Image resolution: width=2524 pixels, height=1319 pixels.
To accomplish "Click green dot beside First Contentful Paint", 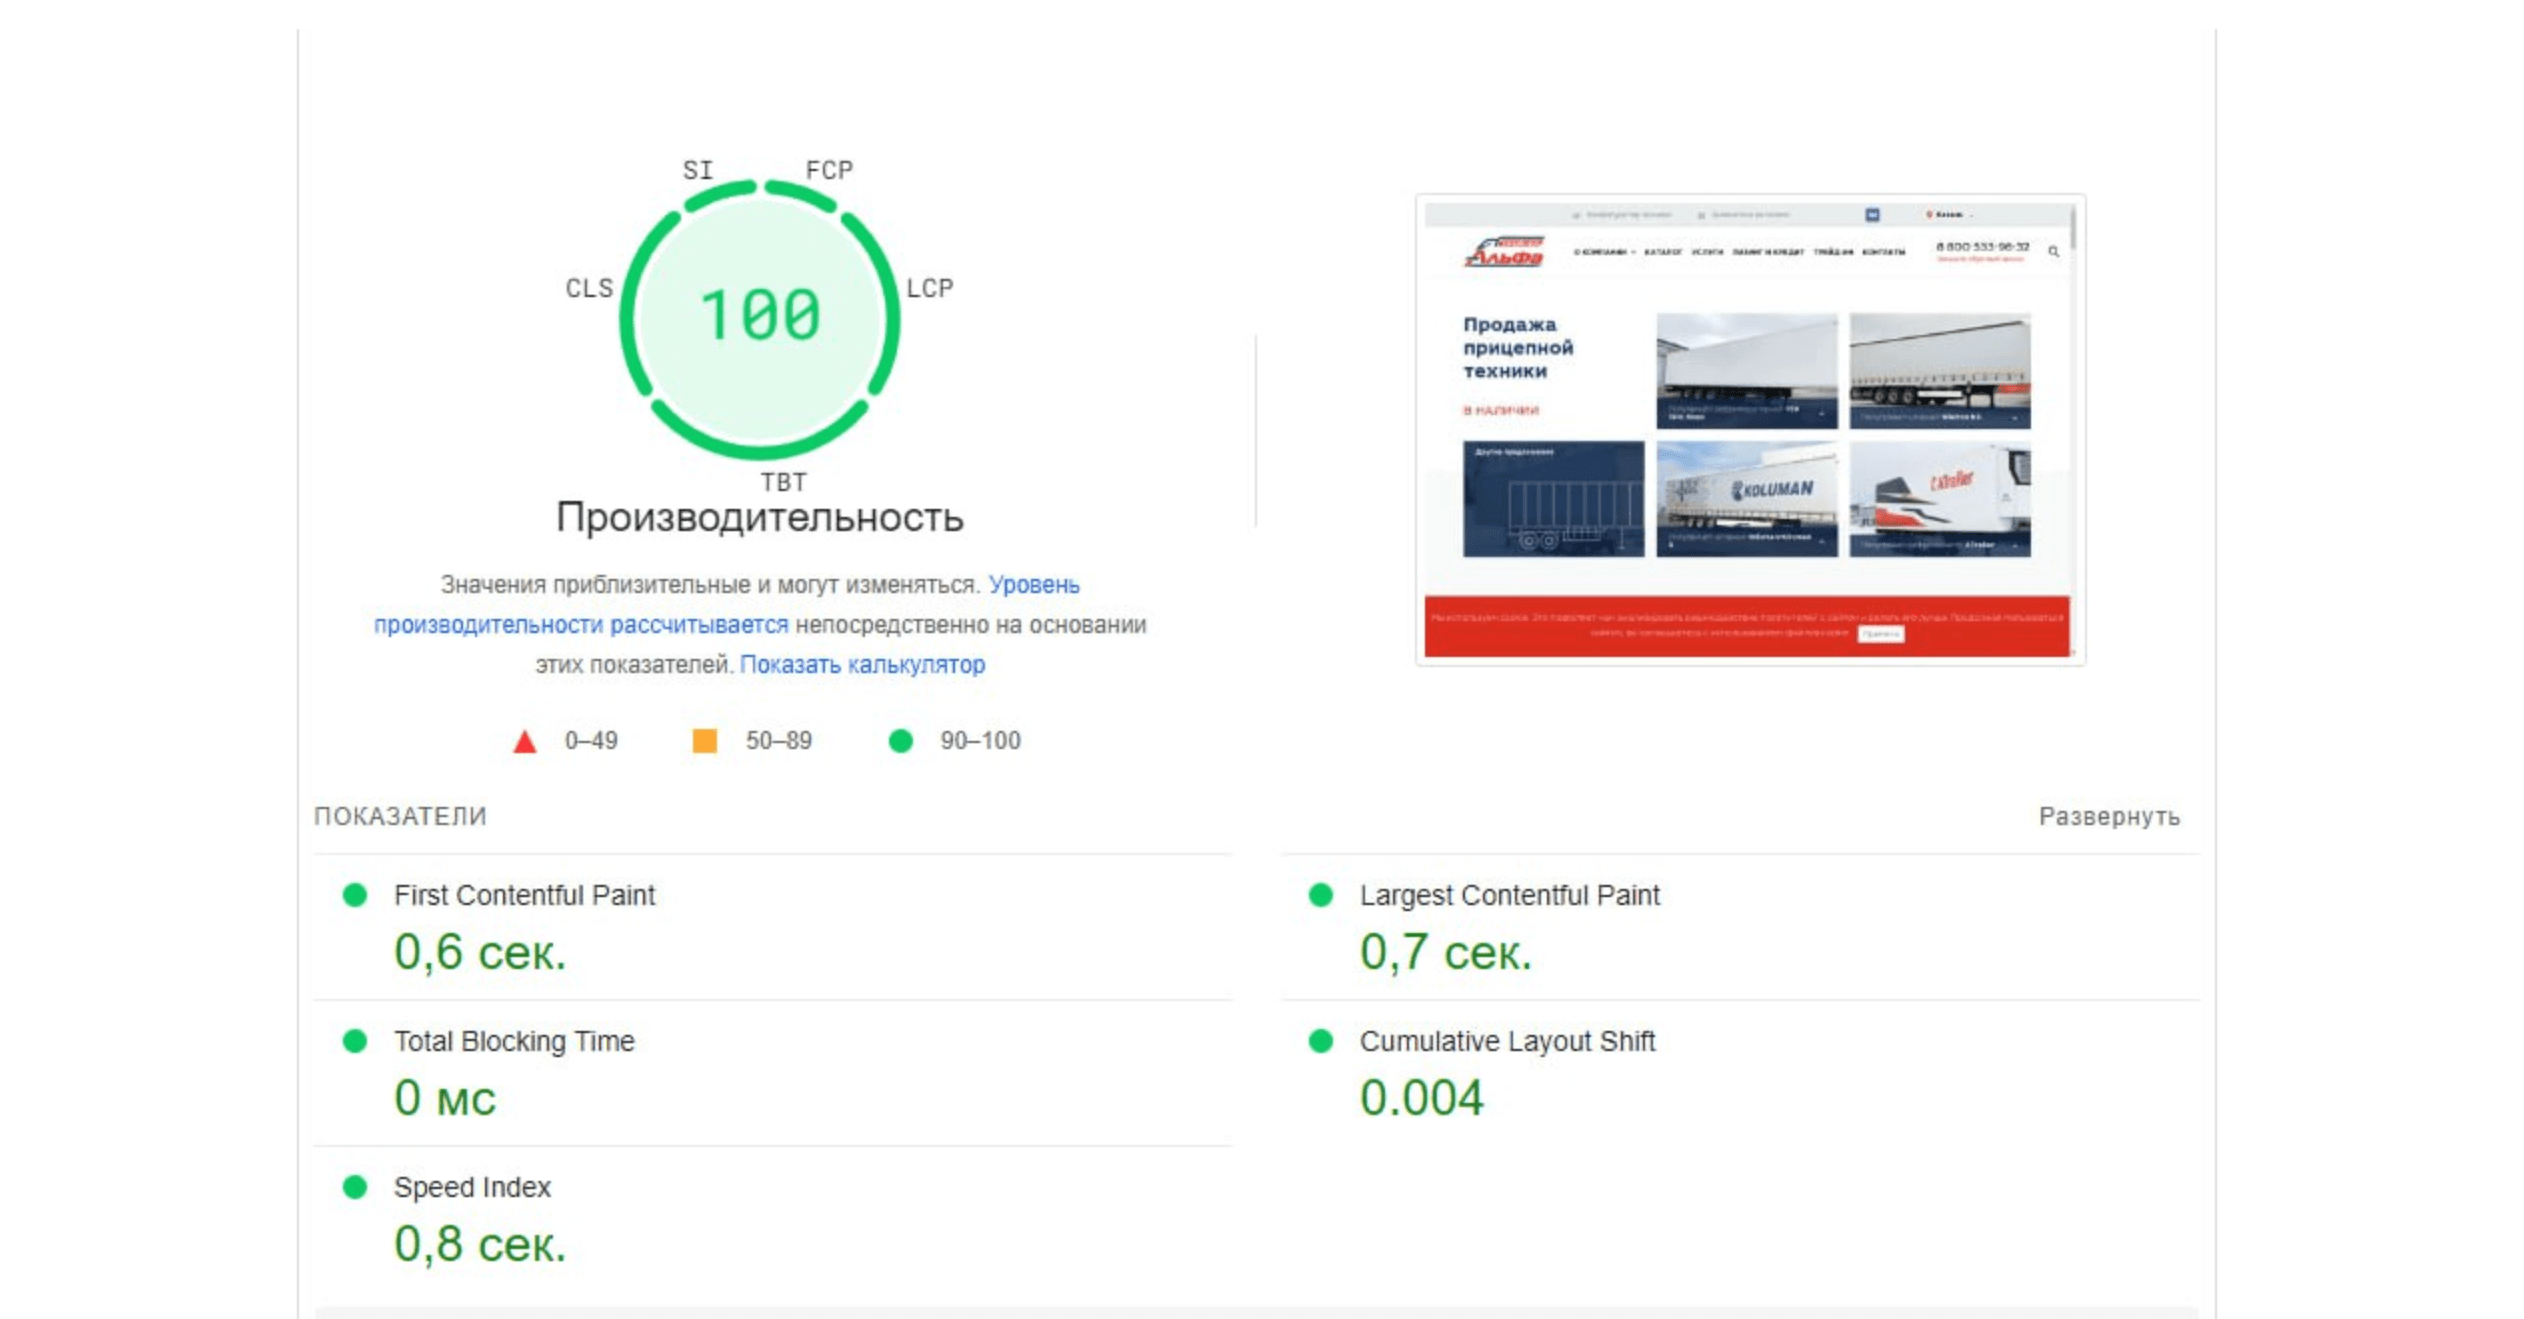I will click(355, 895).
